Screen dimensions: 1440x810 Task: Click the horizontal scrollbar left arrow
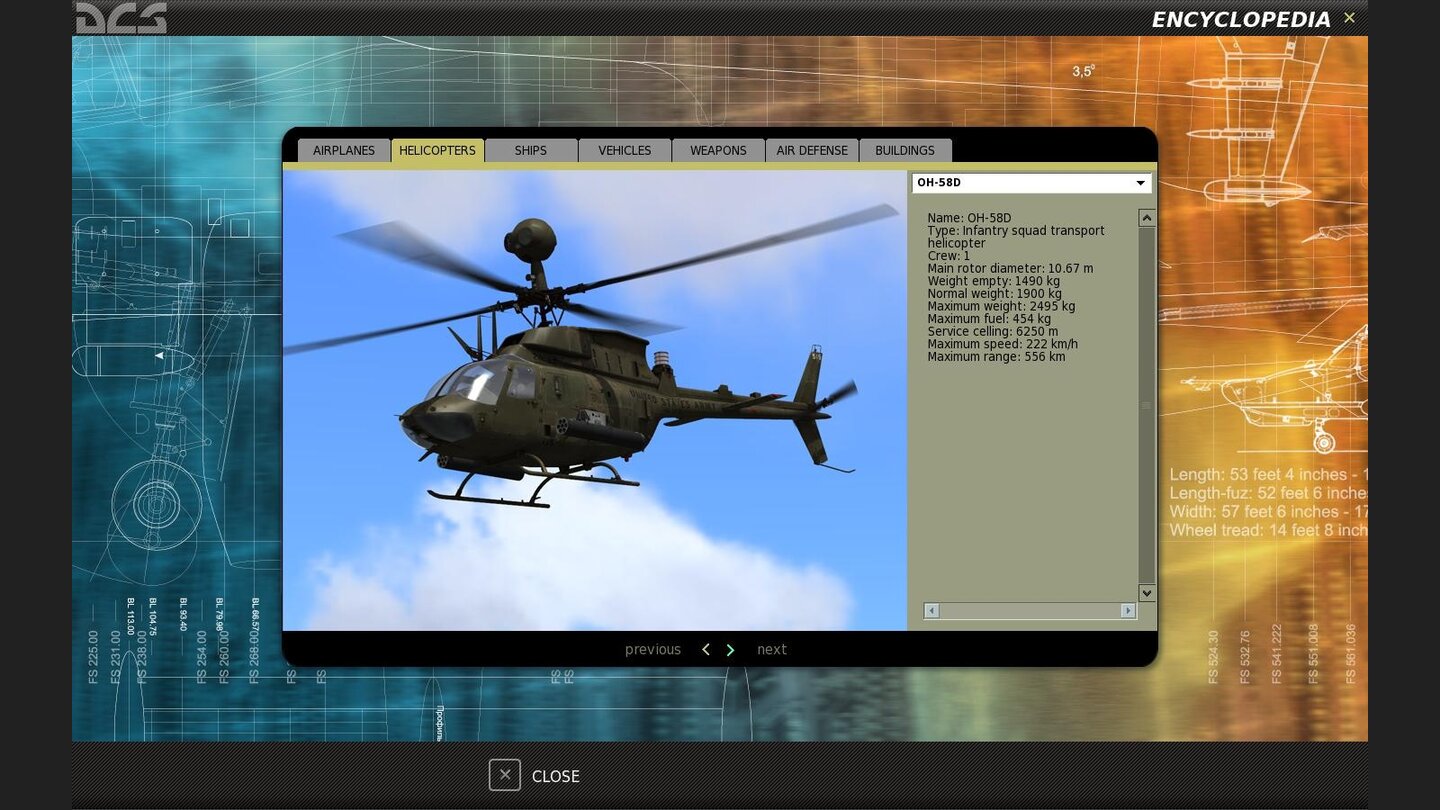coord(932,610)
